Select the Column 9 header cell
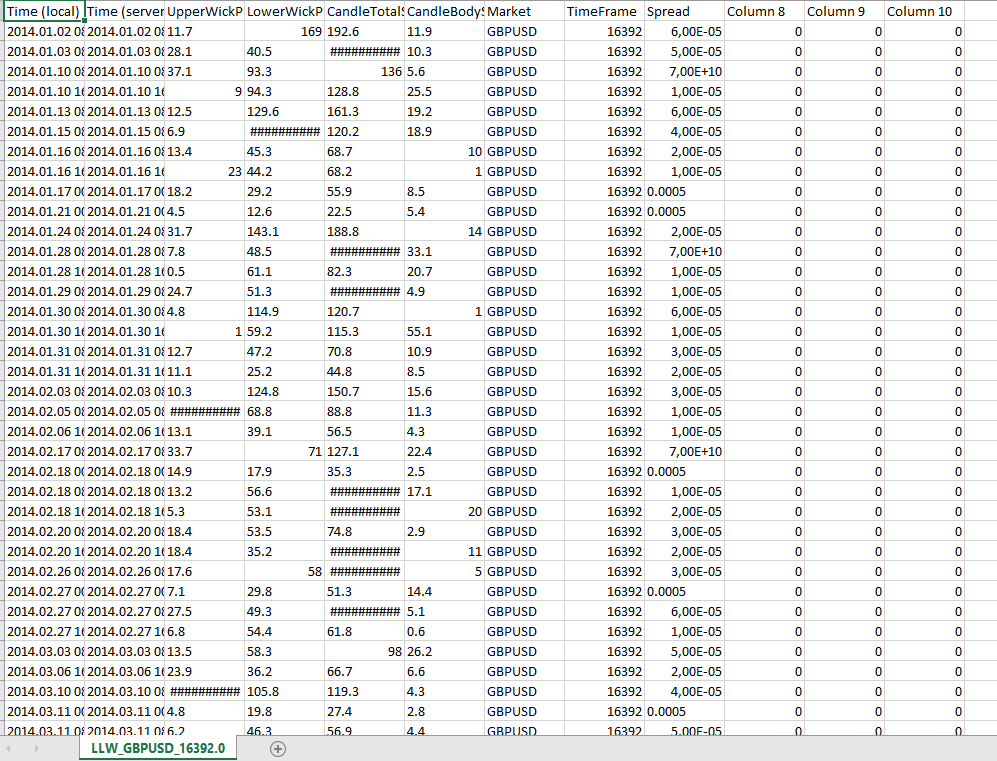 pos(845,11)
